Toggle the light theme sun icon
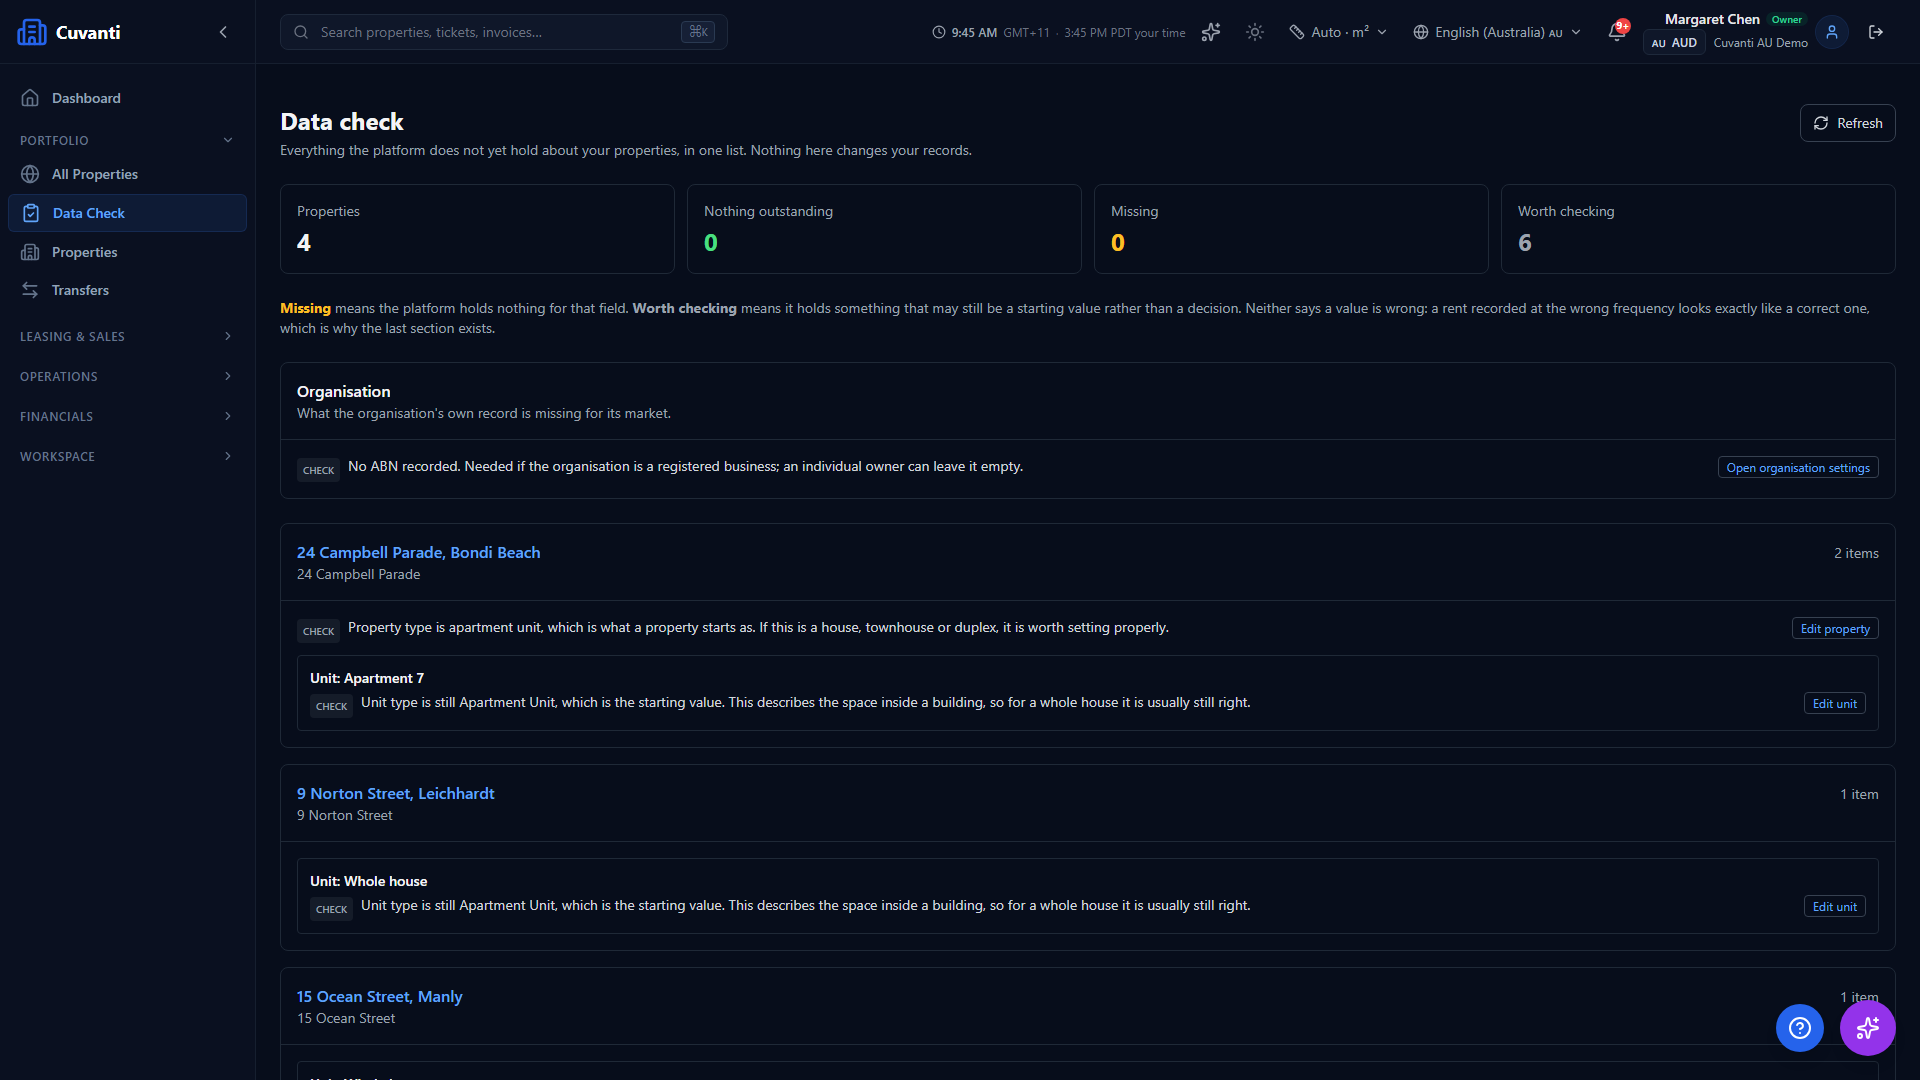This screenshot has width=1920, height=1080. coord(1255,32)
